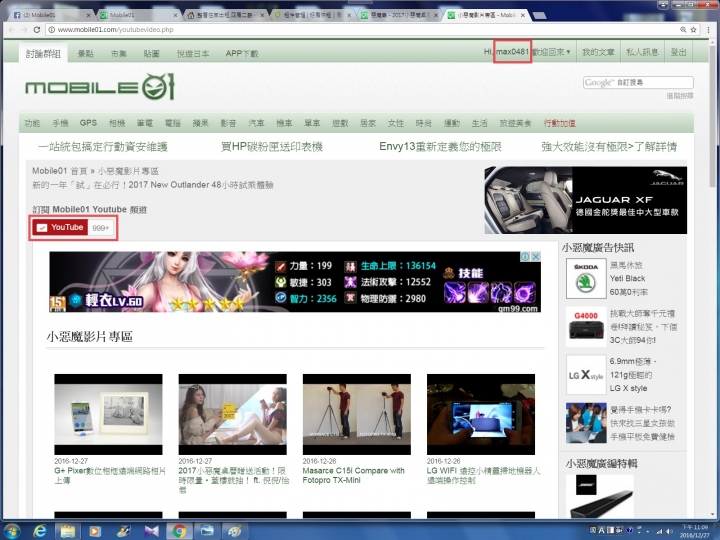Go forward with the browser forward arrow
The height and width of the screenshot is (540, 720).
(24, 29)
